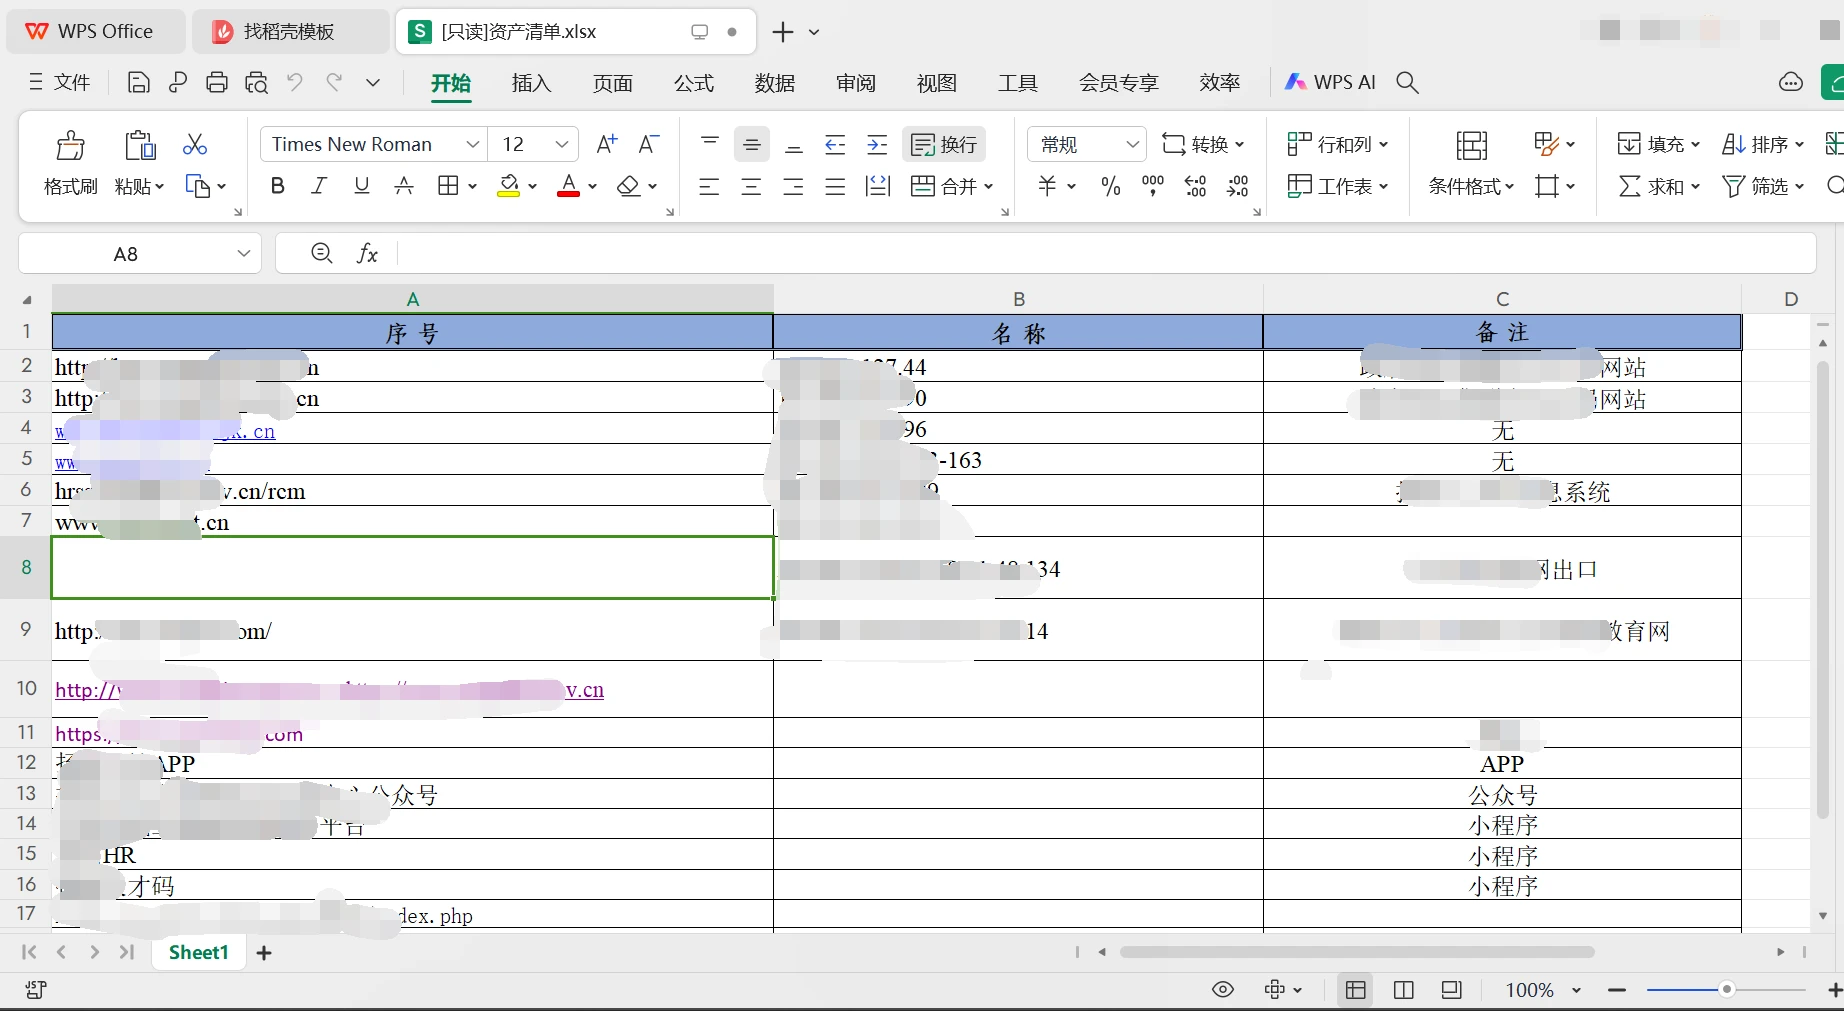
Task: Toggle Wrap Text (换行) button
Action: click(x=944, y=145)
